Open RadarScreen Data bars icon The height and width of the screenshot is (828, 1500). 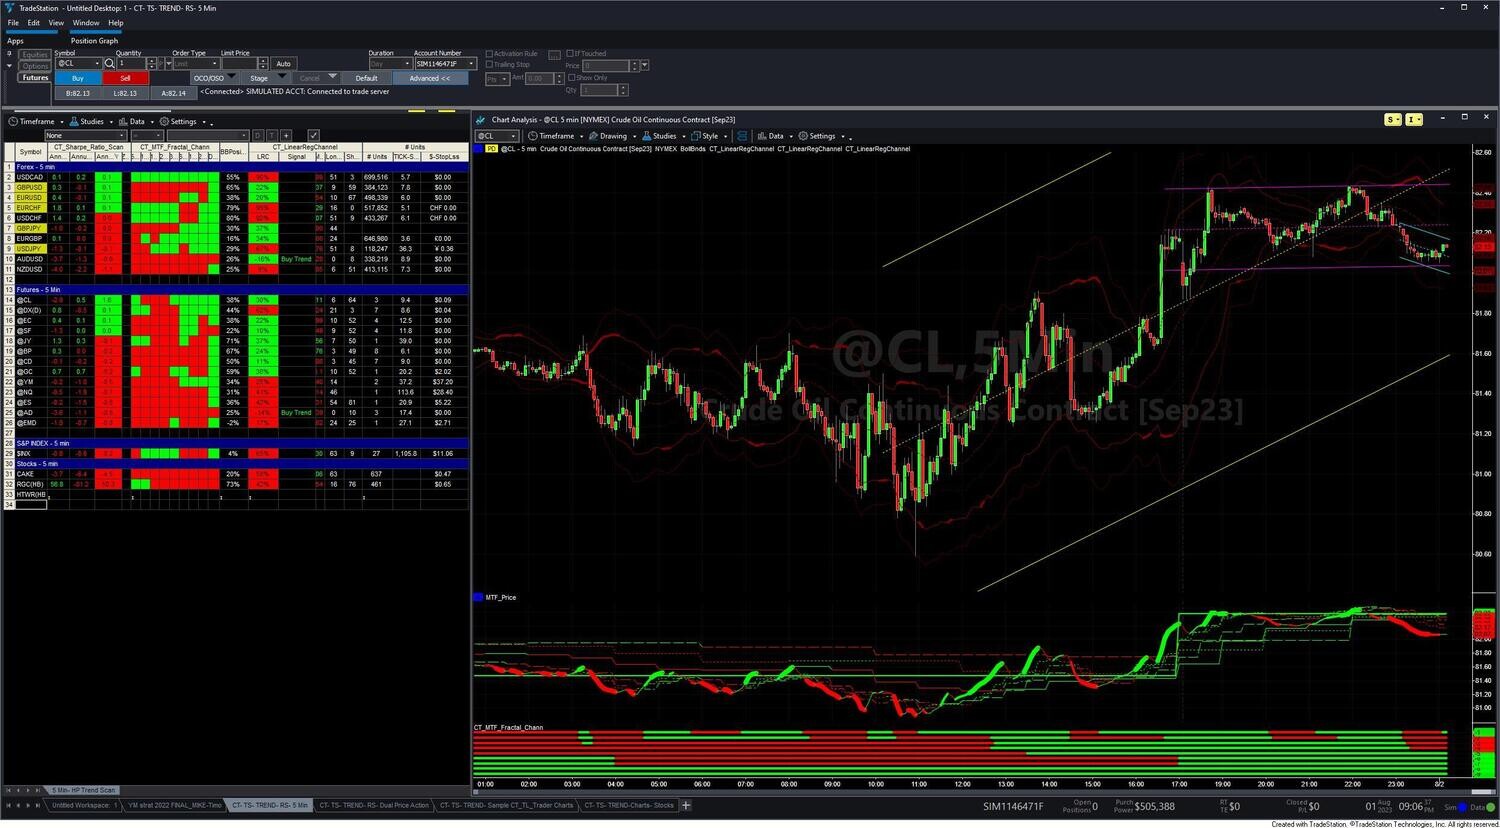pyautogui.click(x=123, y=122)
